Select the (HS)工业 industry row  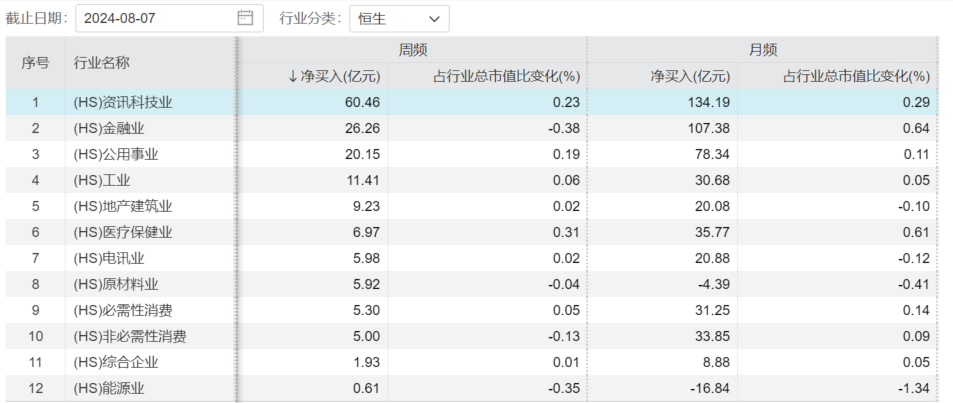(x=102, y=180)
